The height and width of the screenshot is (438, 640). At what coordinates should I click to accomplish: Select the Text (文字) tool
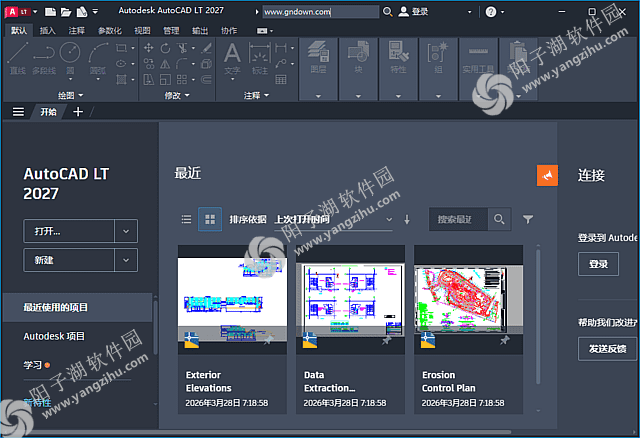pos(232,59)
